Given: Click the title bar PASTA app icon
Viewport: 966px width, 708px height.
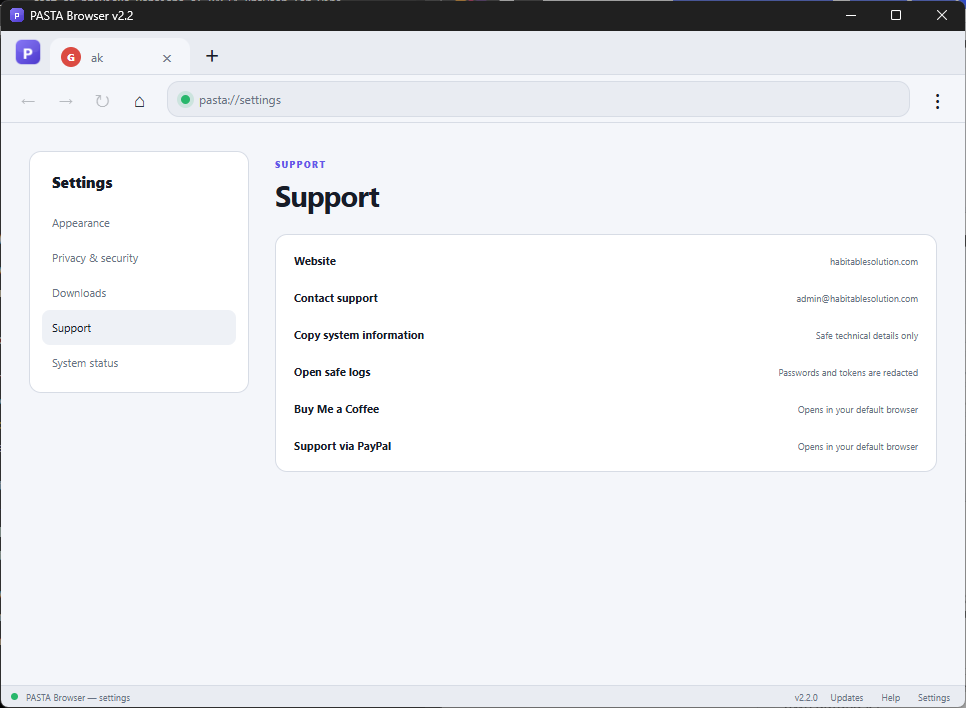Looking at the screenshot, I should 17,15.
